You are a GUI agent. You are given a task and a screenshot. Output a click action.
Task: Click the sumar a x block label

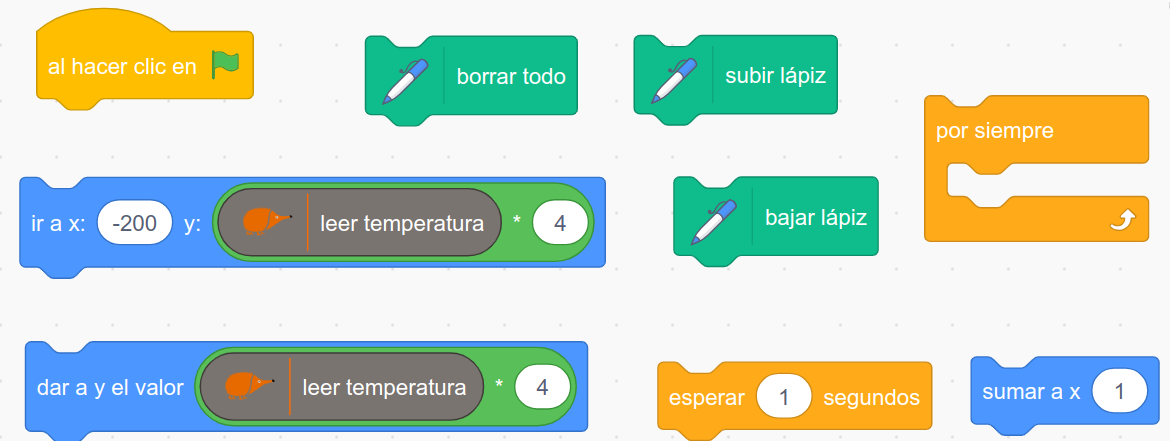[1031, 392]
